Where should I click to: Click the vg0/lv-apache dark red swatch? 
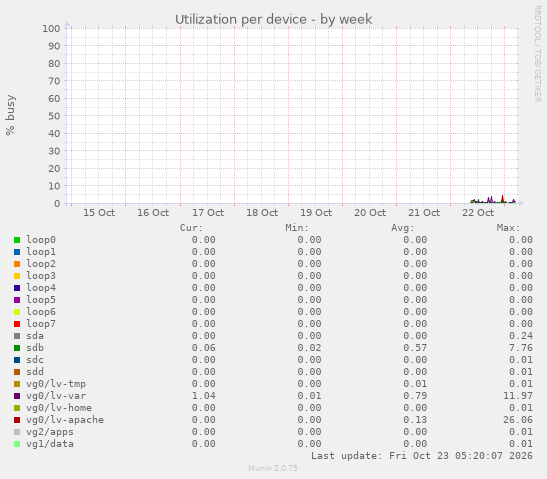click(17, 420)
